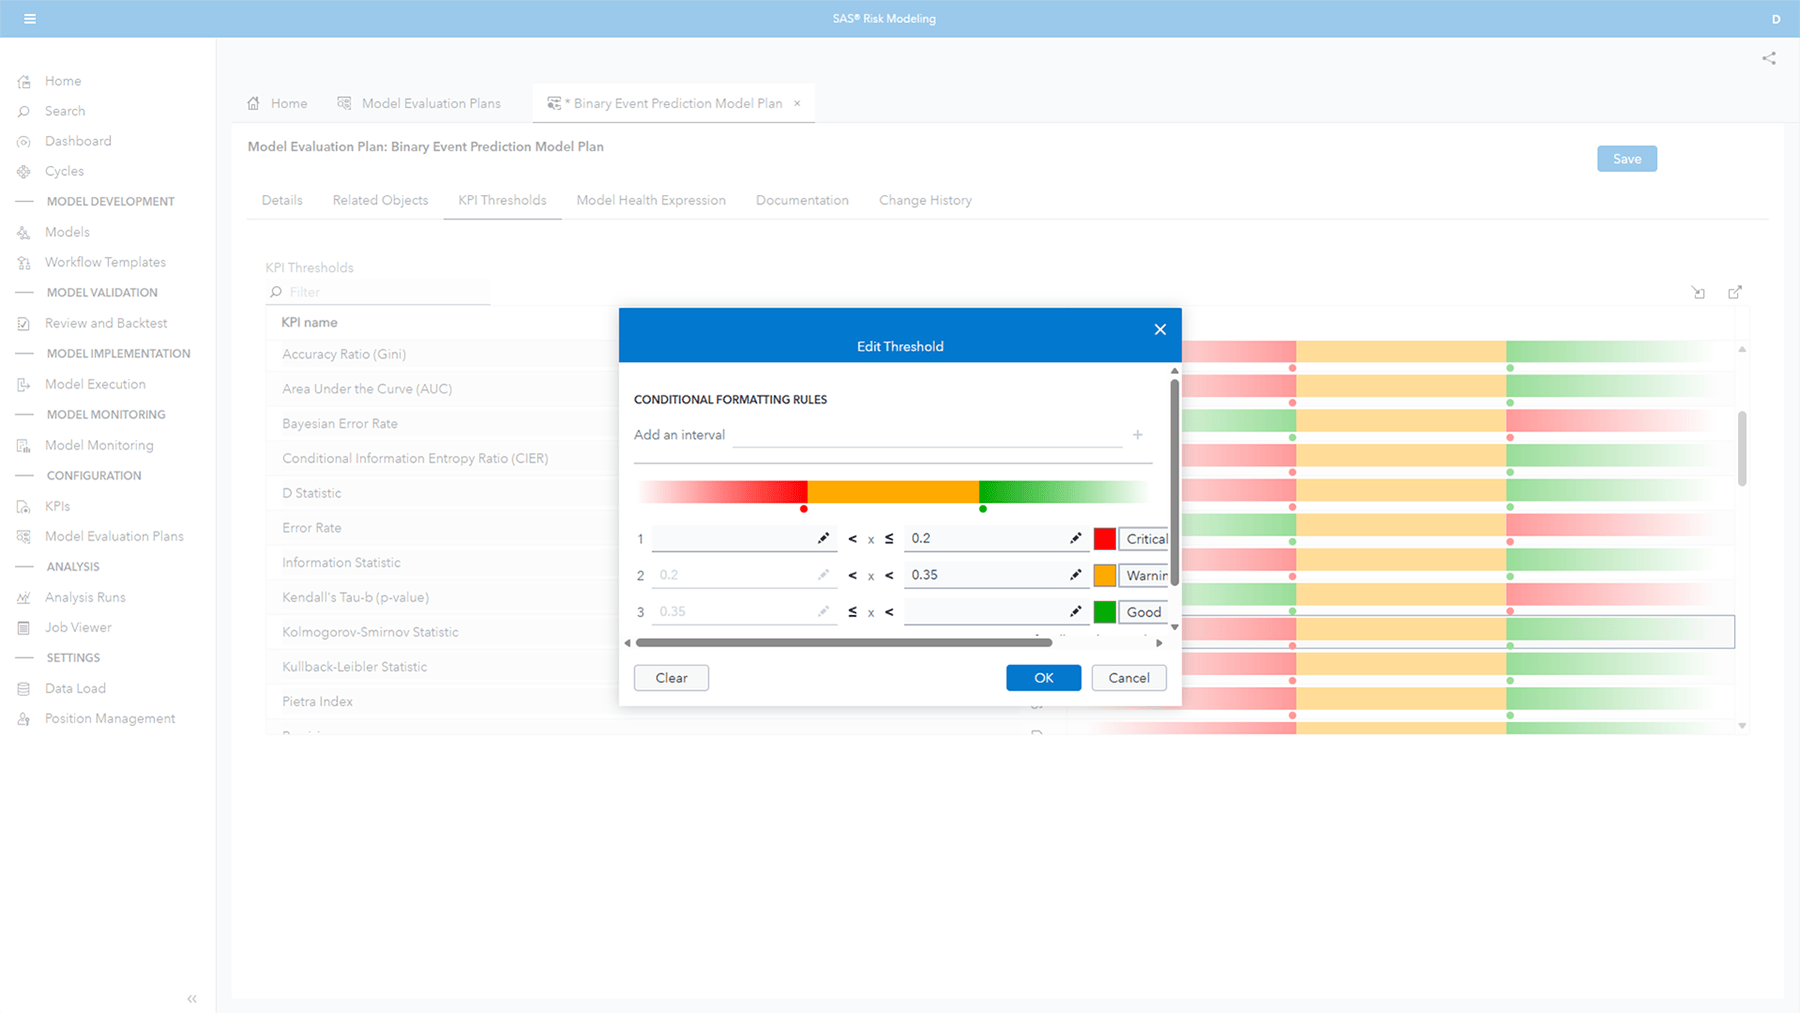This screenshot has height=1013, width=1800.
Task: Click the green Good color swatch
Action: pos(1104,612)
